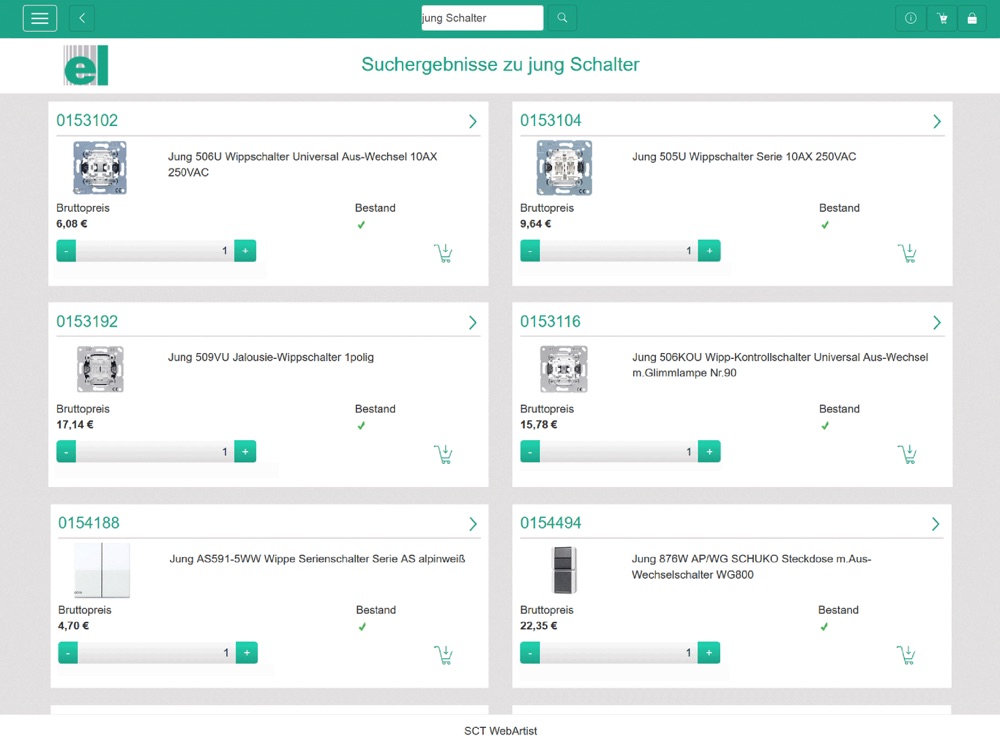This screenshot has height=750, width=1000.
Task: Click quantity field of item 0154494
Action: (x=619, y=652)
